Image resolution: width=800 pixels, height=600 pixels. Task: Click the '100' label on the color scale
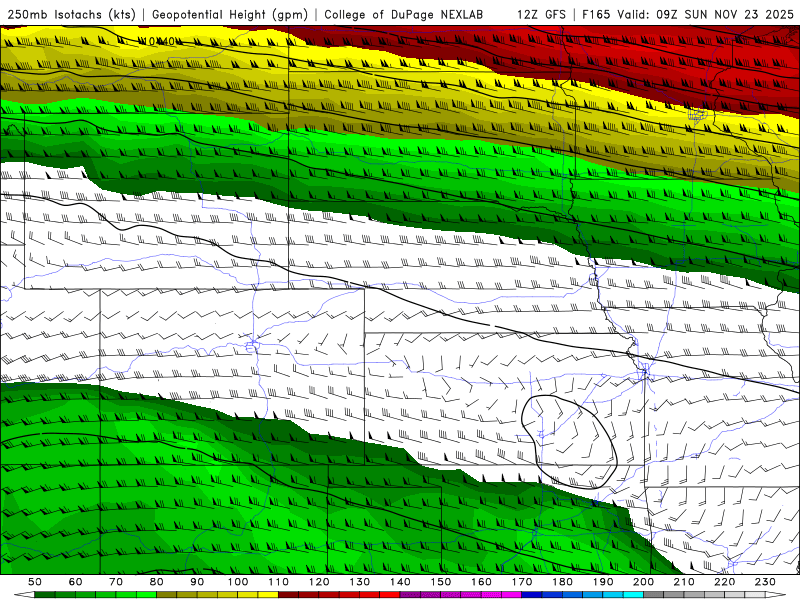[x=238, y=582]
